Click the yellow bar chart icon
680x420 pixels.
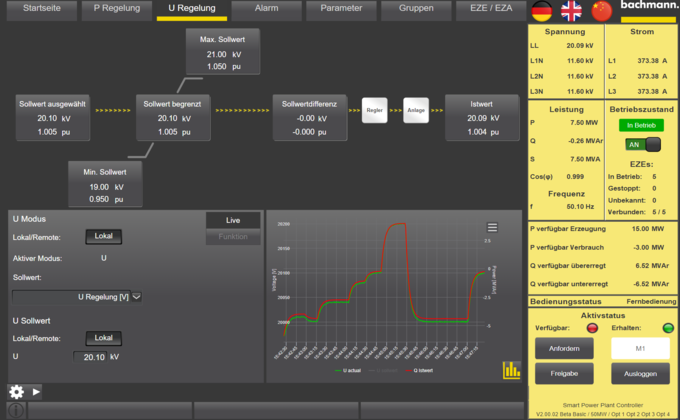click(512, 369)
